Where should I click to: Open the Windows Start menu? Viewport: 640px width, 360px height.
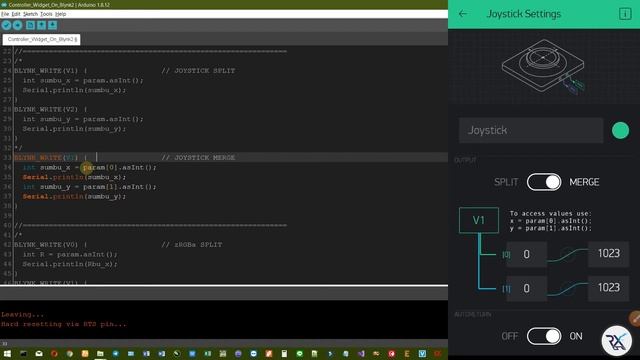click(7, 353)
